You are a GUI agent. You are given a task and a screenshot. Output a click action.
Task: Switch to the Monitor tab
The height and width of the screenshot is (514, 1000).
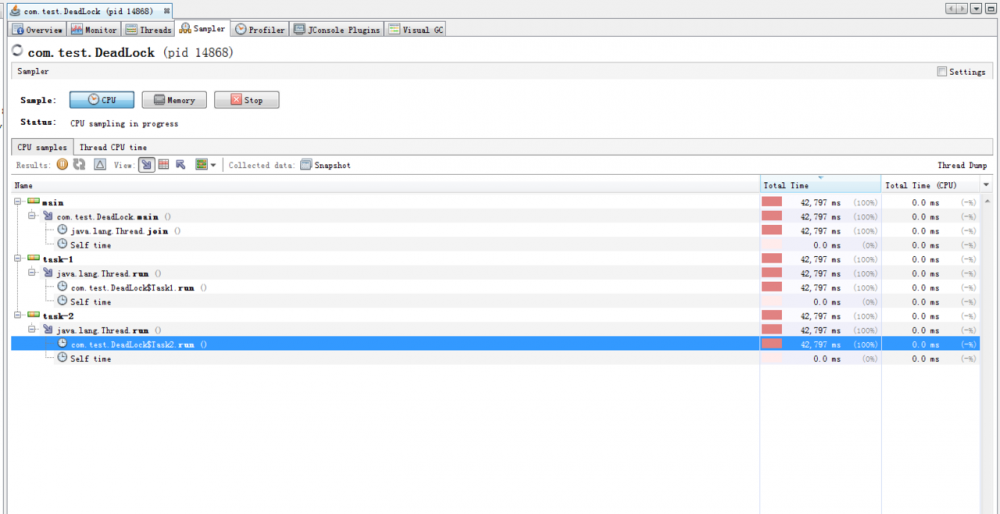pos(94,29)
